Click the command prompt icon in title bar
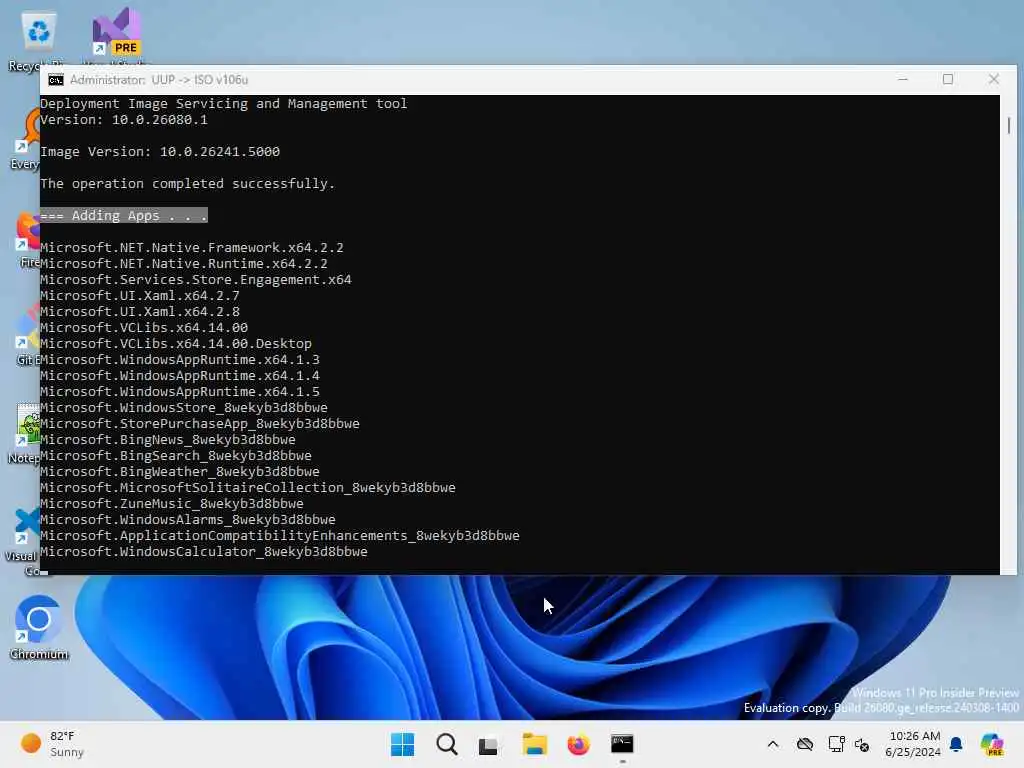 coord(56,80)
